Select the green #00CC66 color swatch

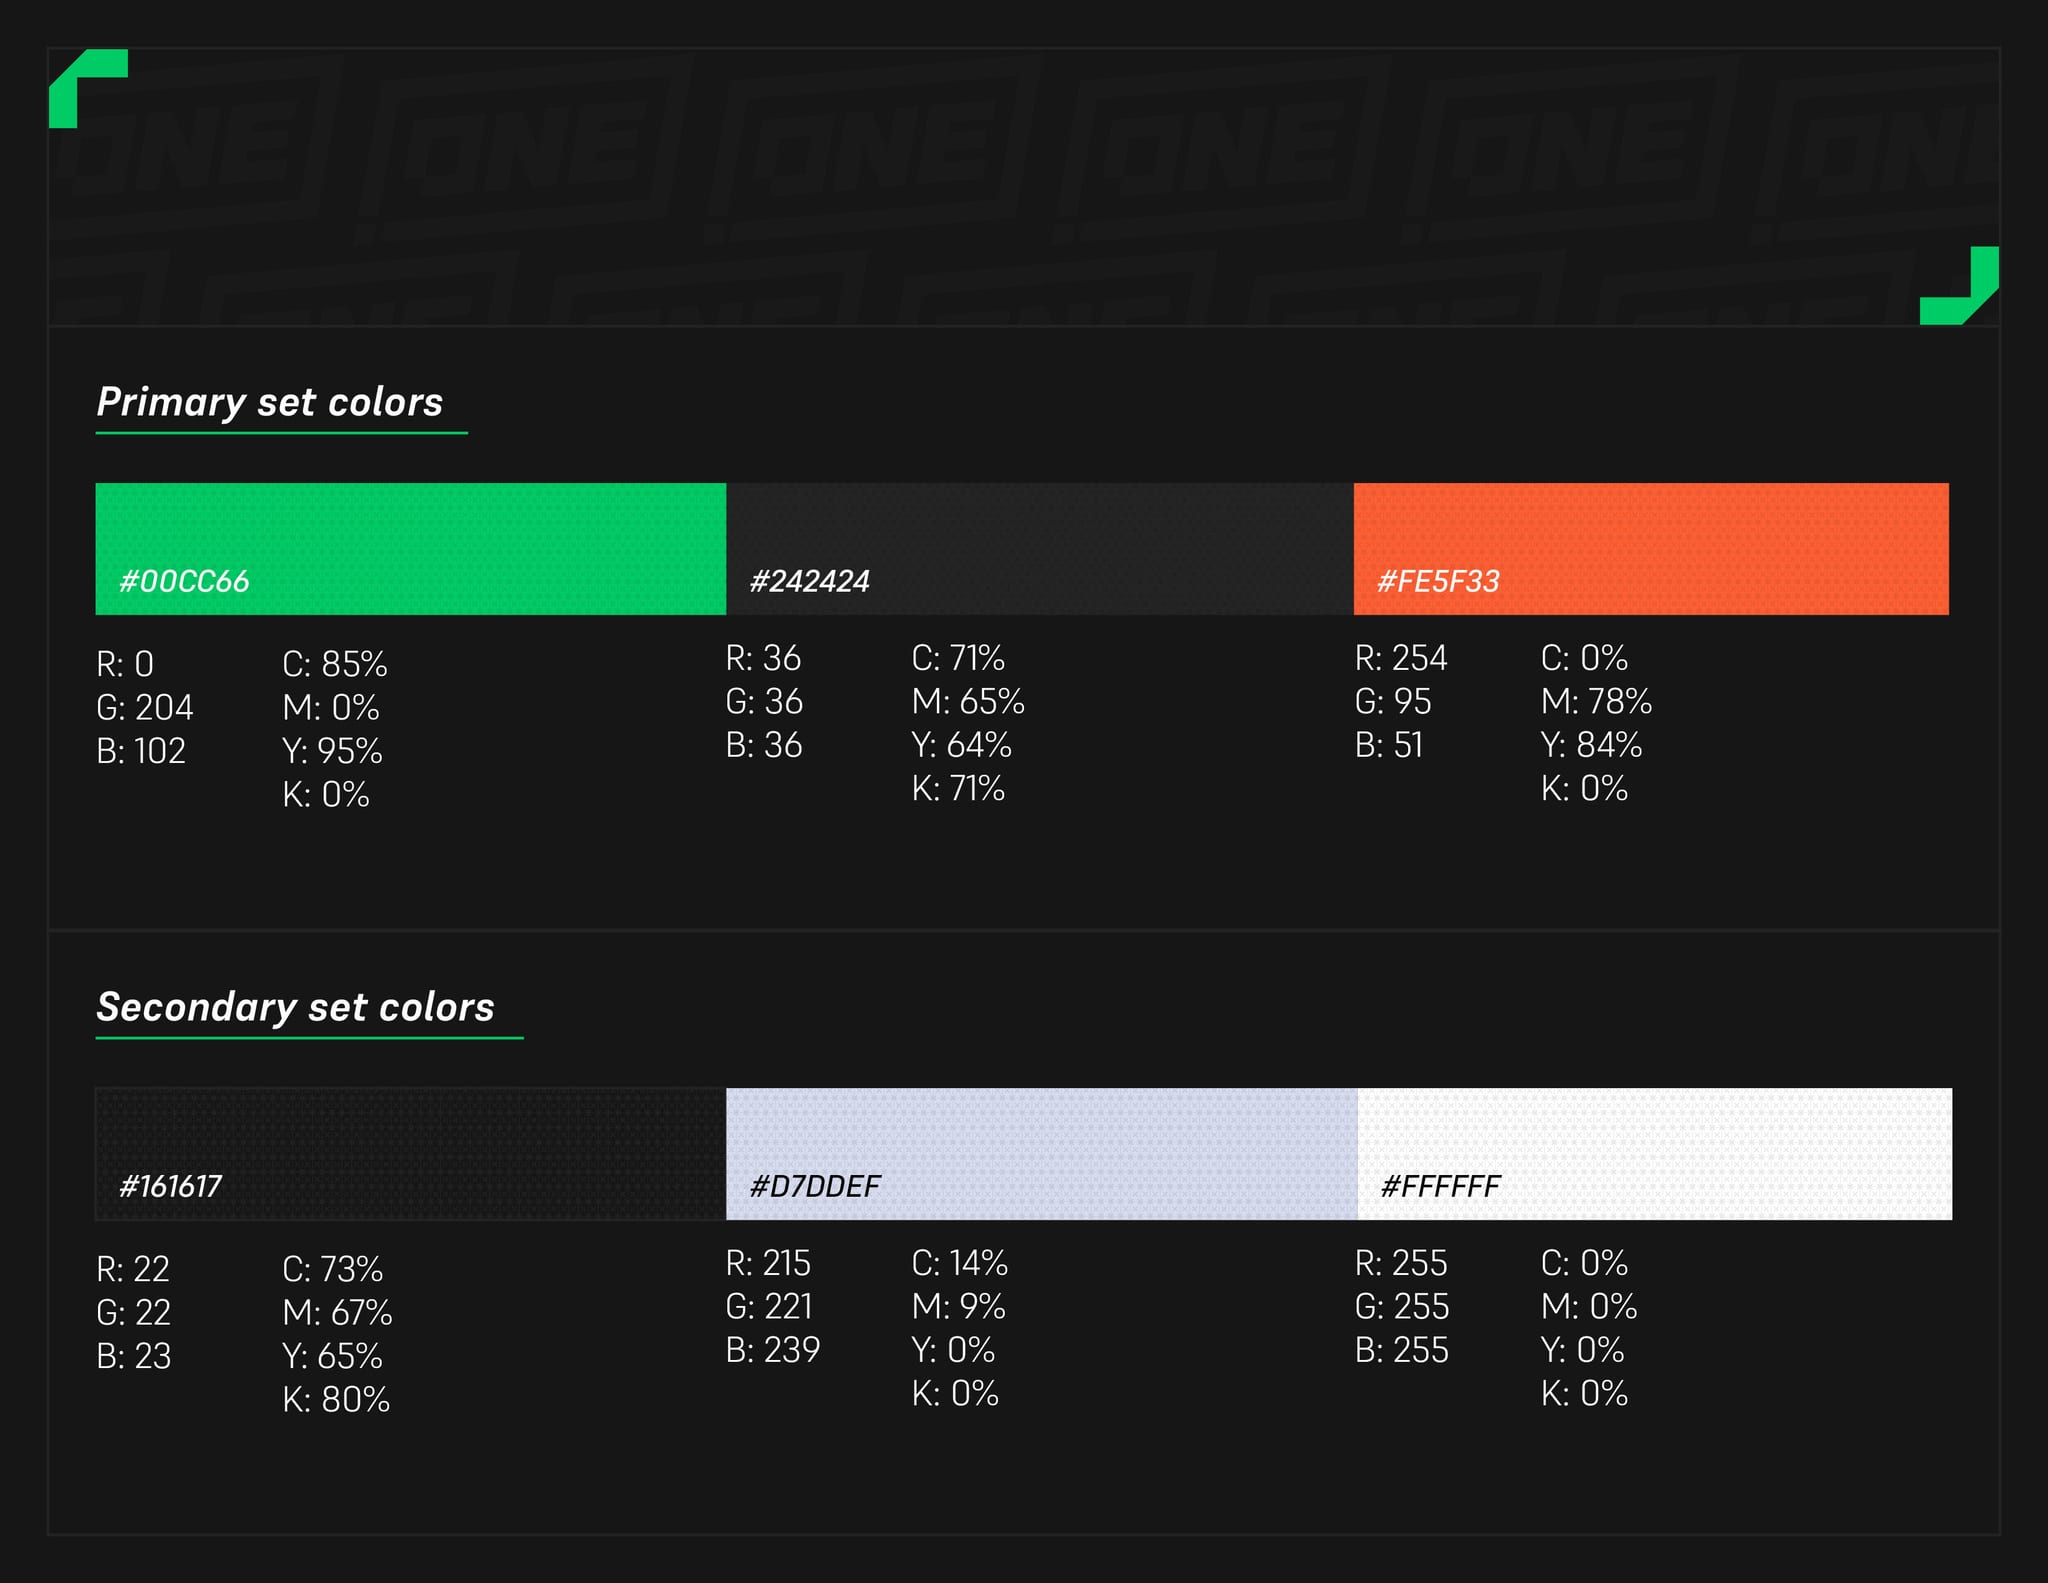point(410,549)
